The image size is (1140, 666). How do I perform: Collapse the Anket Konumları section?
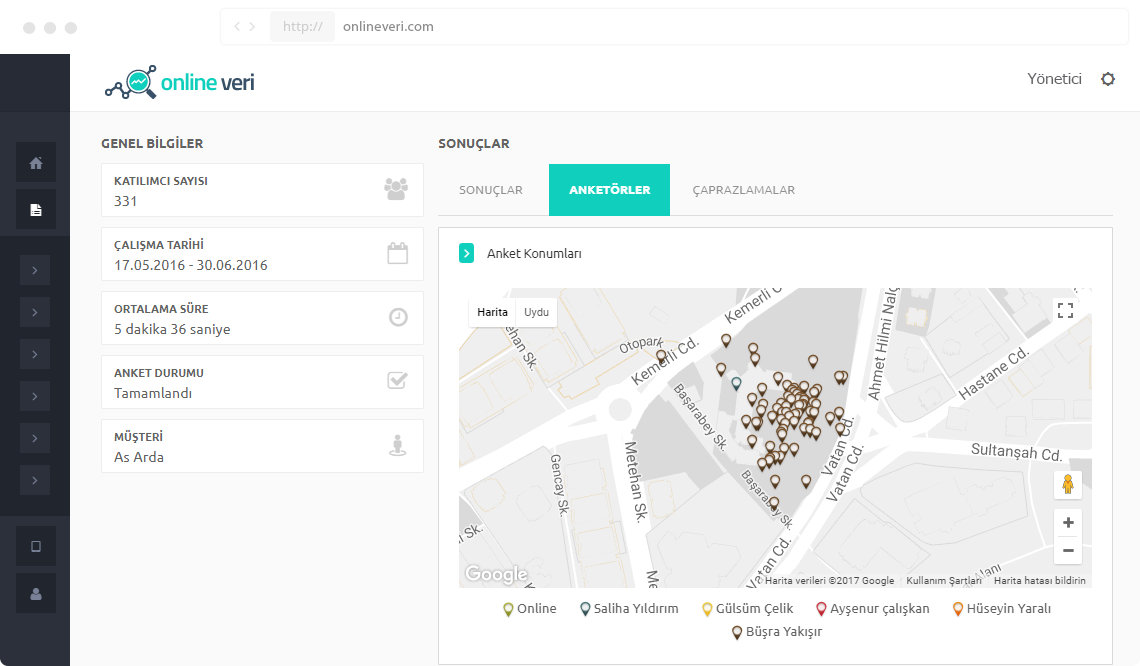[466, 253]
